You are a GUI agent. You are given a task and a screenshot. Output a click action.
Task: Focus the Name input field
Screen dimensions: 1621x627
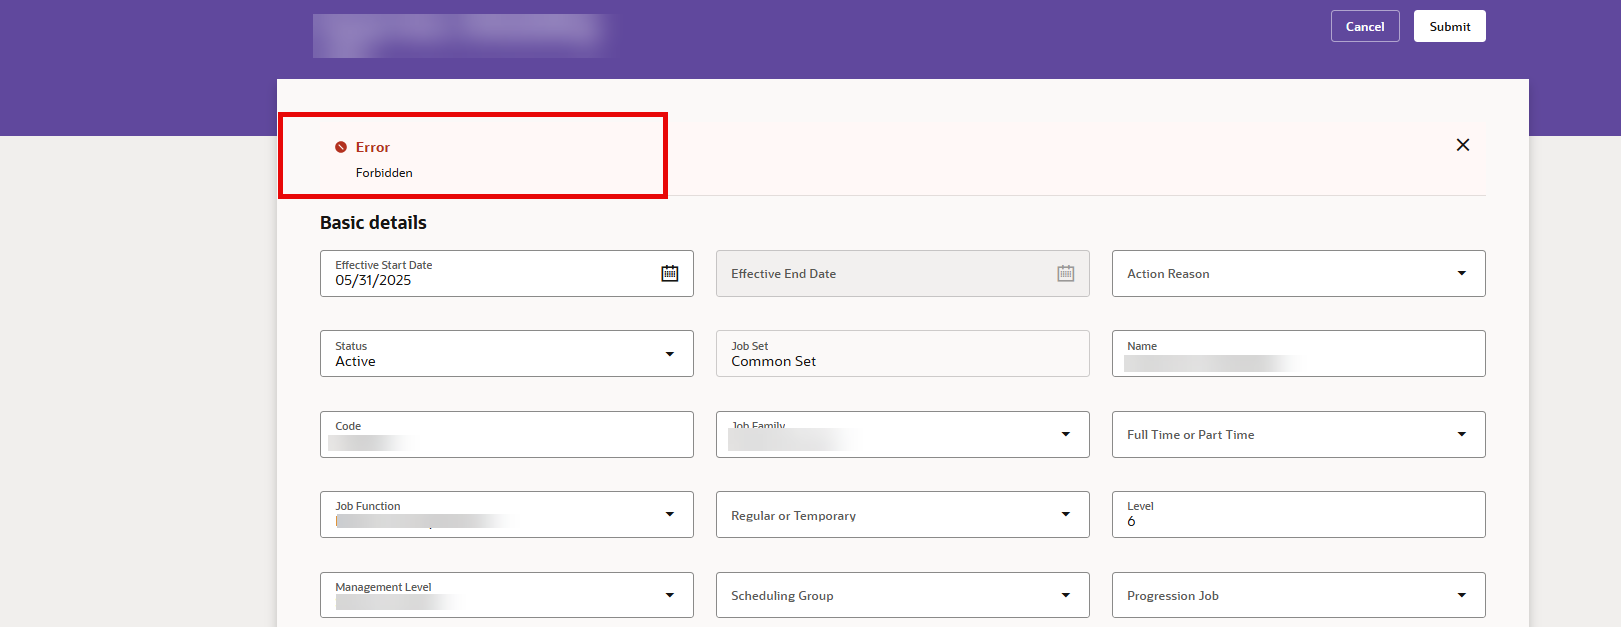tap(1298, 353)
